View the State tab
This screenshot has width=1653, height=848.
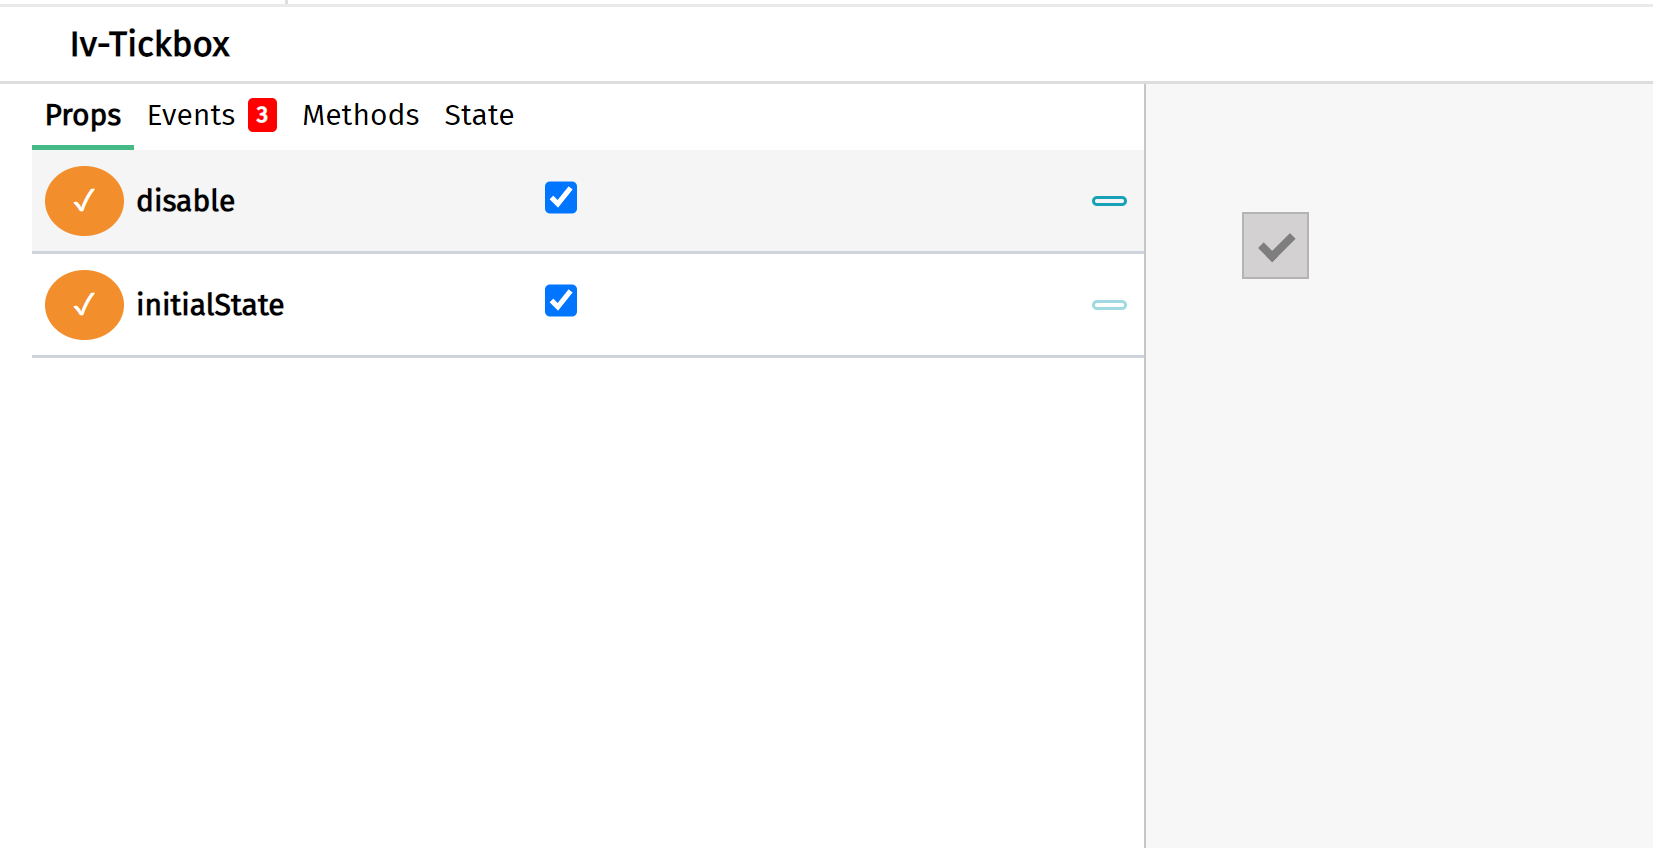click(479, 115)
